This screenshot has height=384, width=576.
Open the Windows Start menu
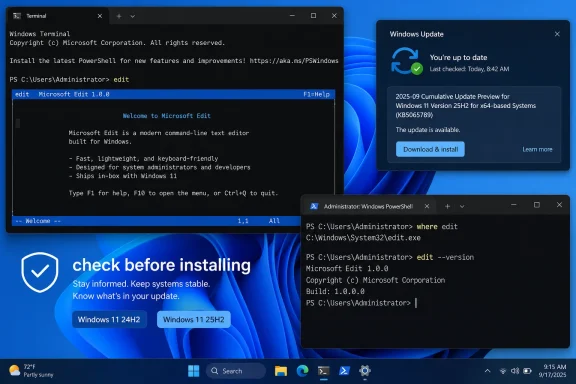tap(194, 371)
